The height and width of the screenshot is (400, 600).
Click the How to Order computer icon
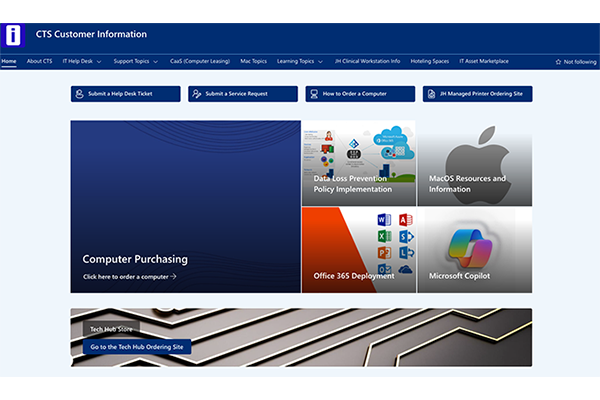[x=314, y=94]
